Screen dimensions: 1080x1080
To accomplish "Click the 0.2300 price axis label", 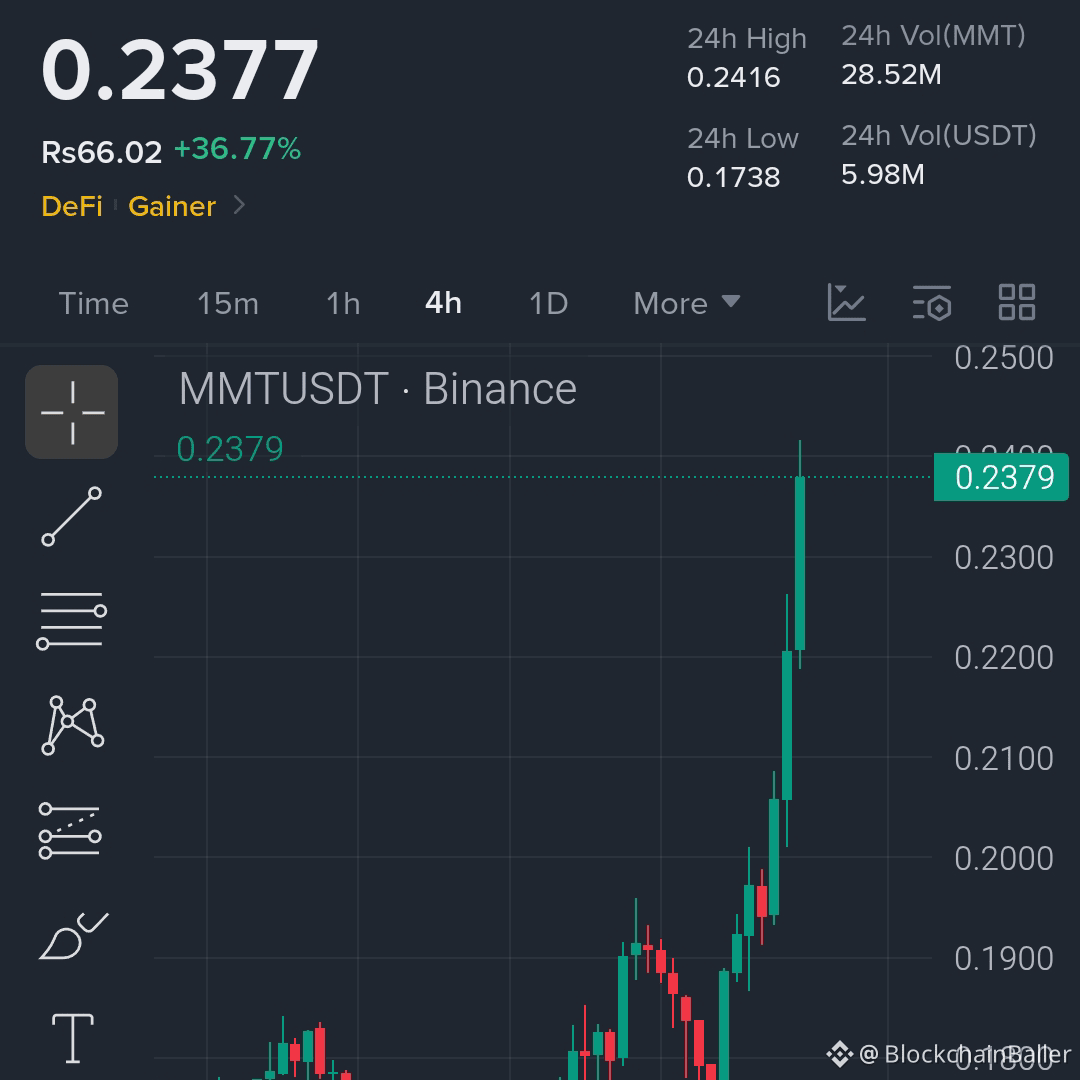I will (1004, 558).
